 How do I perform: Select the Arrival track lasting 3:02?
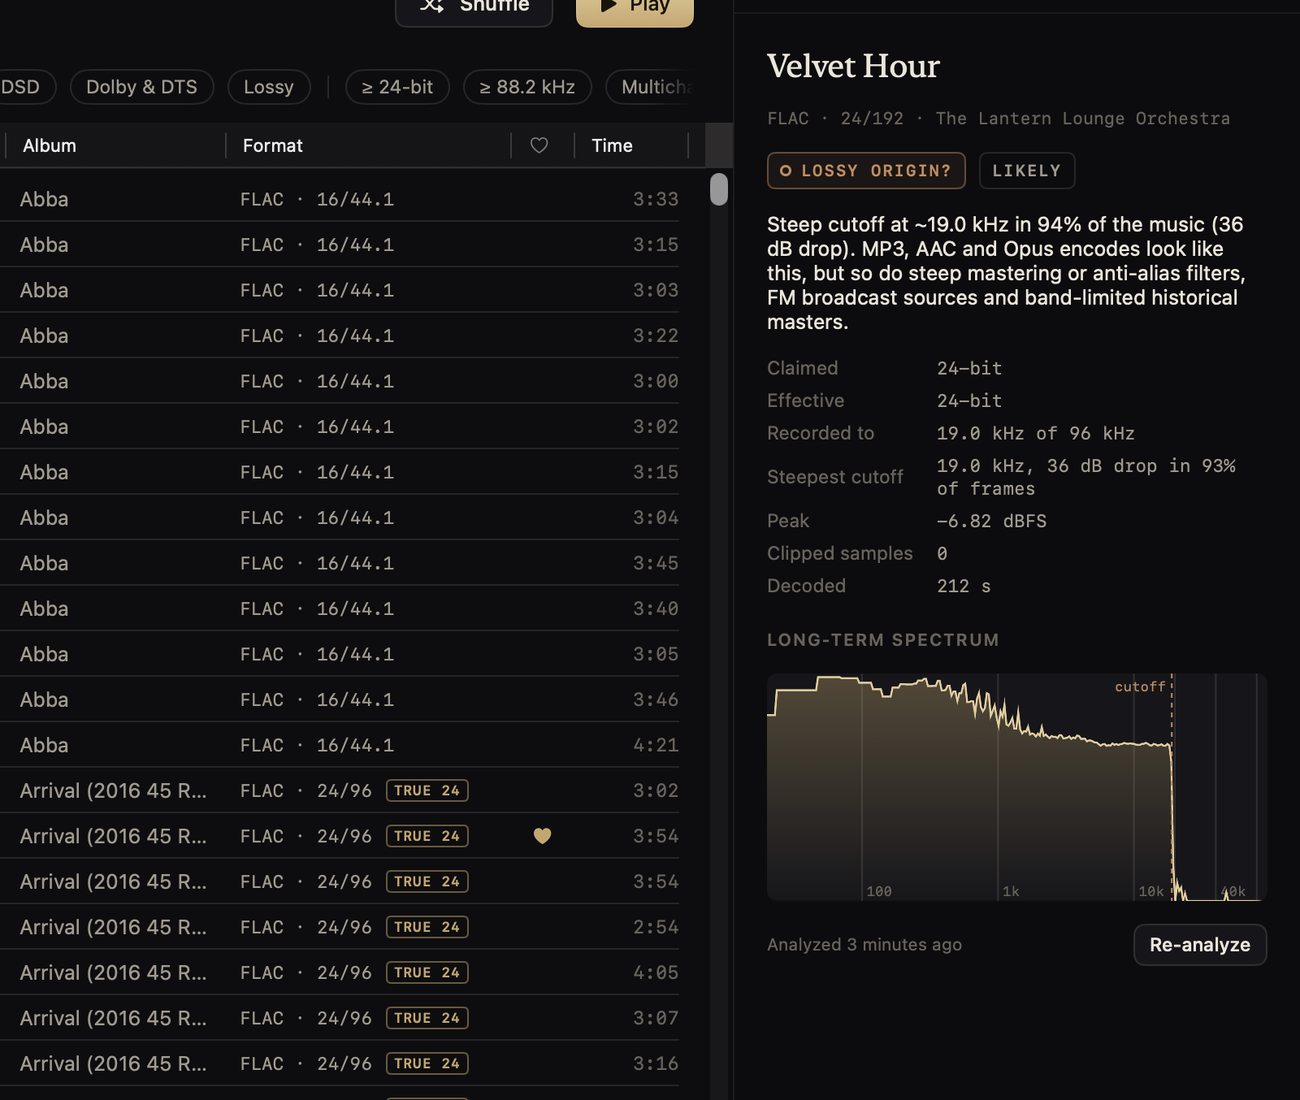[x=340, y=791]
